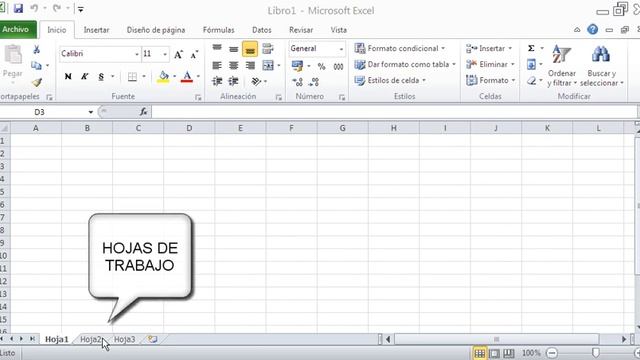The width and height of the screenshot is (640, 360).
Task: Insert a new worksheet tab
Action: [153, 339]
